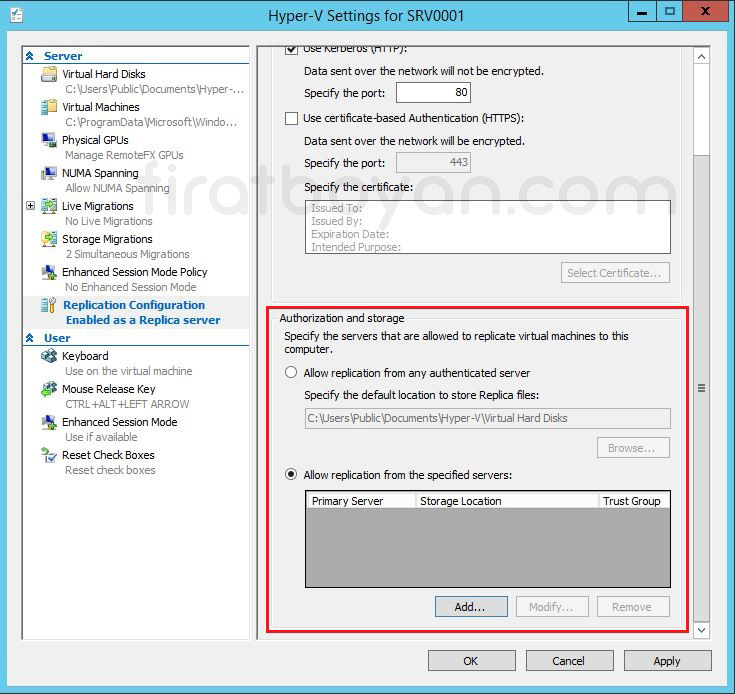Click '2 Simultaneous Migrations' text
This screenshot has height=694, width=735.
[128, 254]
